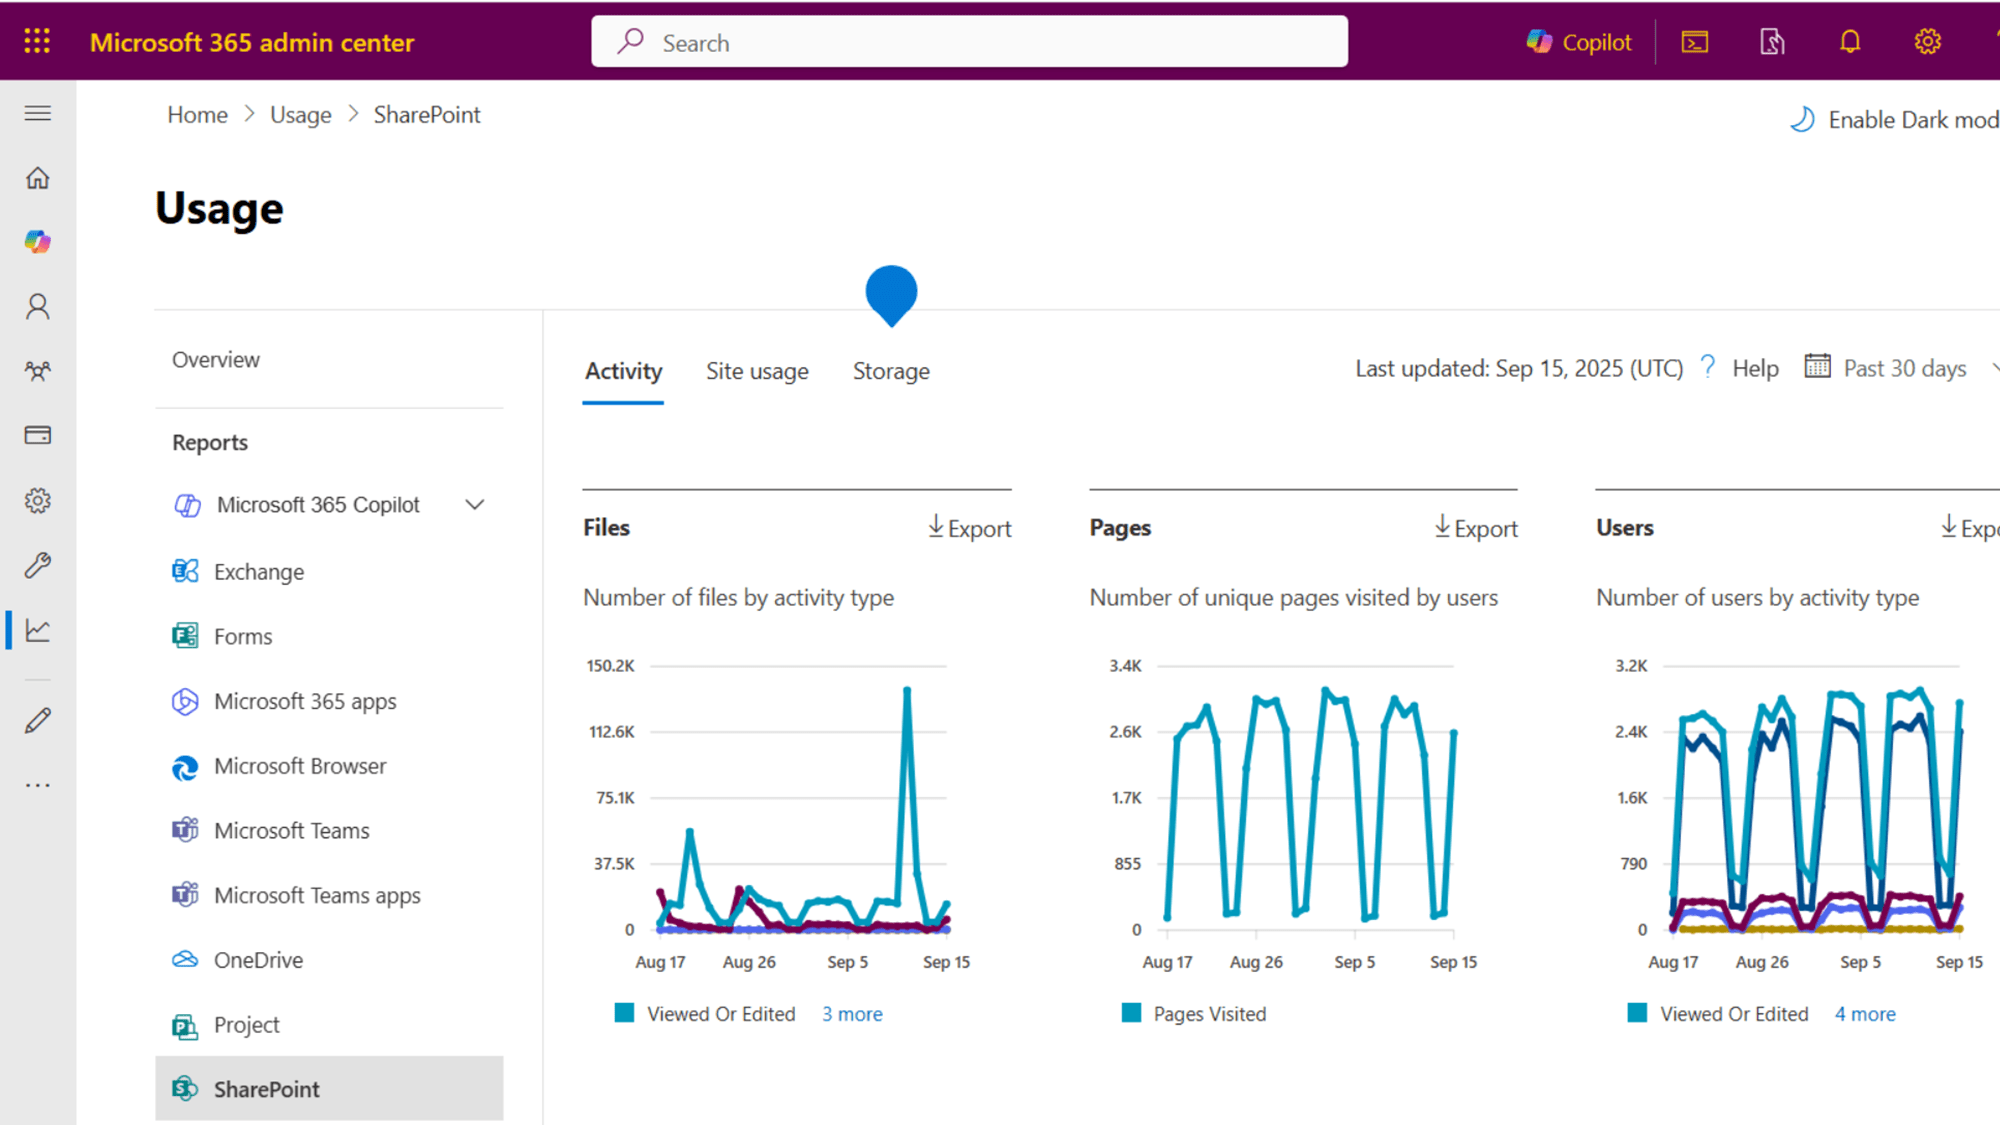Open Users icon in left rail
Viewport: 2000px width, 1125px height.
click(38, 306)
